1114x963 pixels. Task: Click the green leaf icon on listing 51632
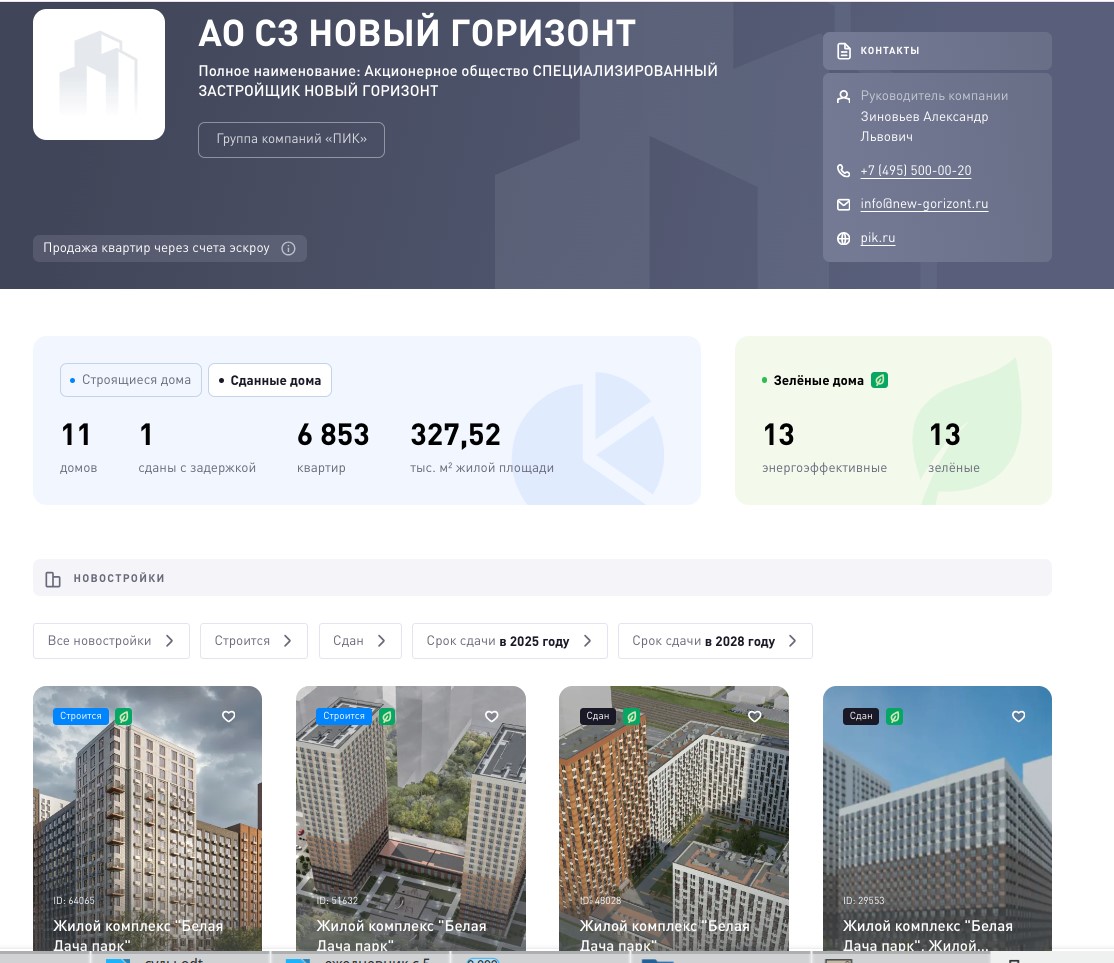coord(386,716)
